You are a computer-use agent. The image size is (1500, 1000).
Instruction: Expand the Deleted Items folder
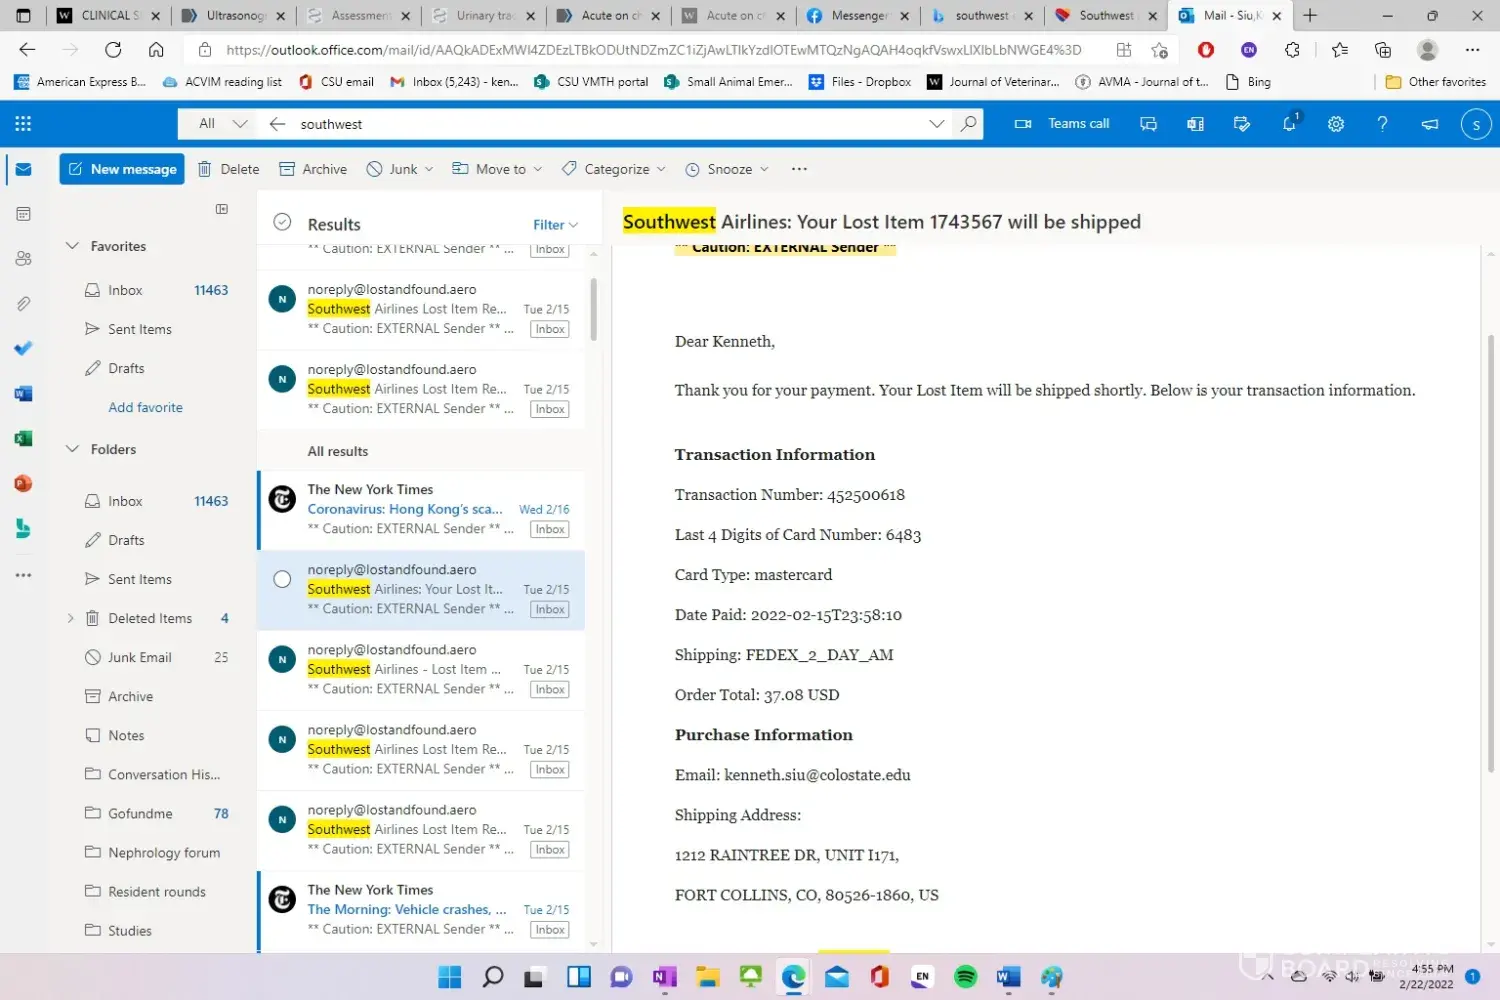point(70,618)
